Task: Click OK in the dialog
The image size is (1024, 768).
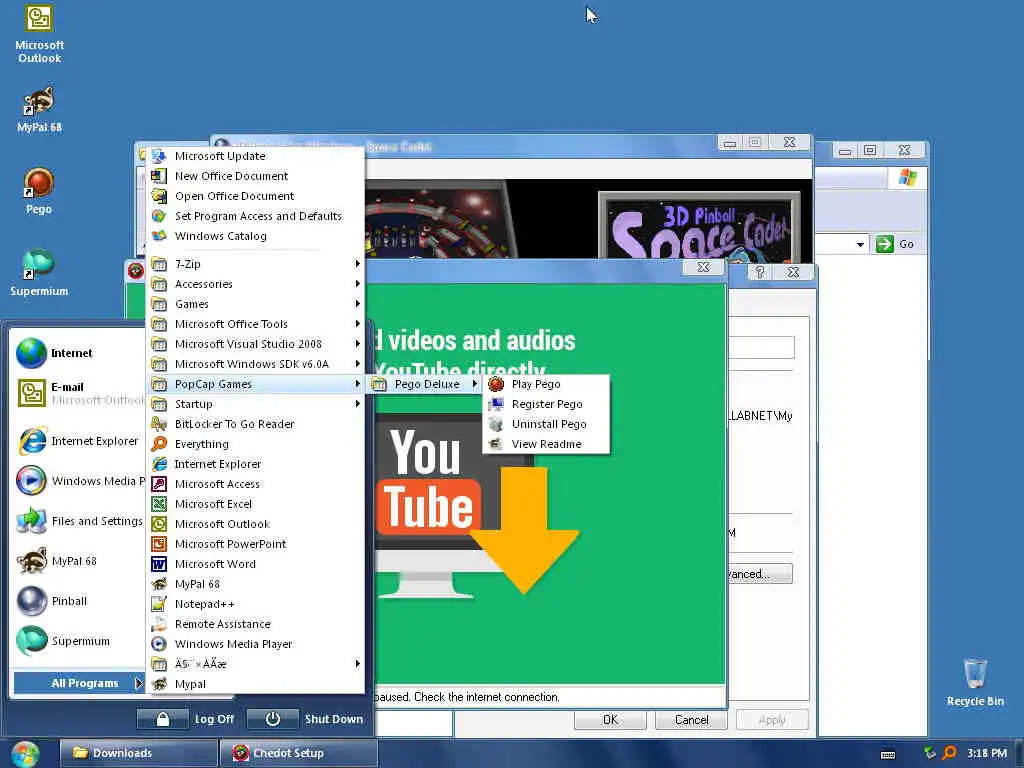Action: pos(610,720)
